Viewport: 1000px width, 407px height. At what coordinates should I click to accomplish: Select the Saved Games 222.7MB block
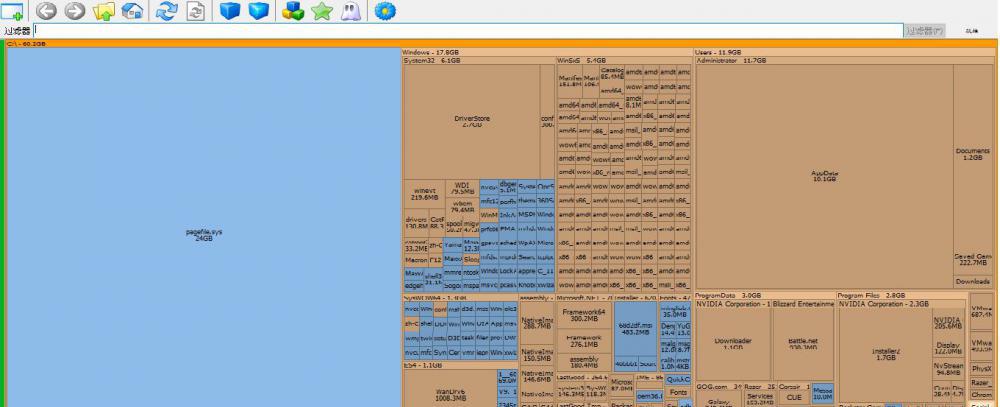pos(973,260)
